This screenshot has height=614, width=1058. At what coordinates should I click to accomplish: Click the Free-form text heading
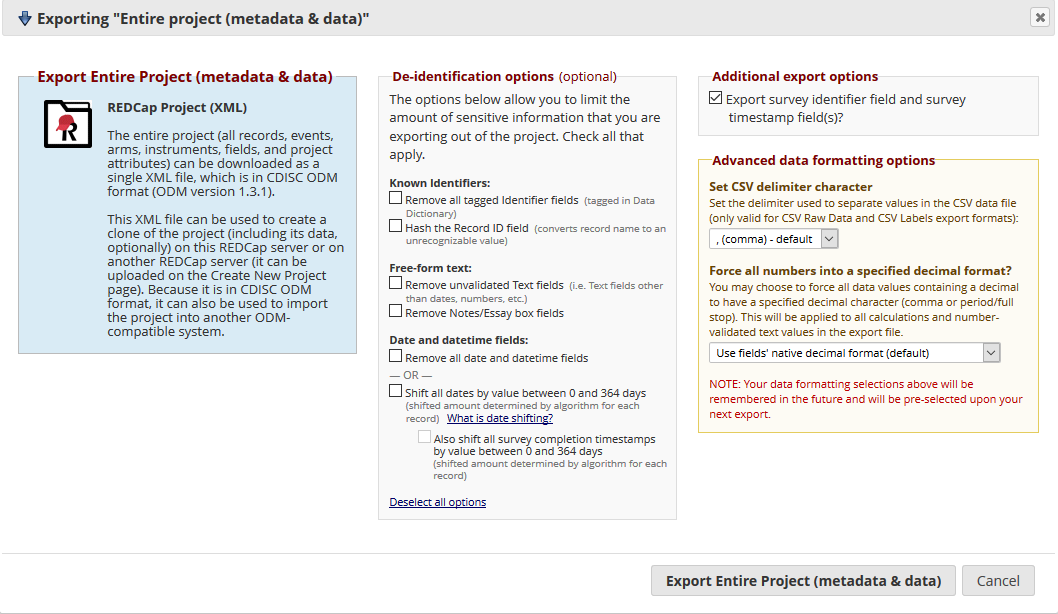pos(430,269)
